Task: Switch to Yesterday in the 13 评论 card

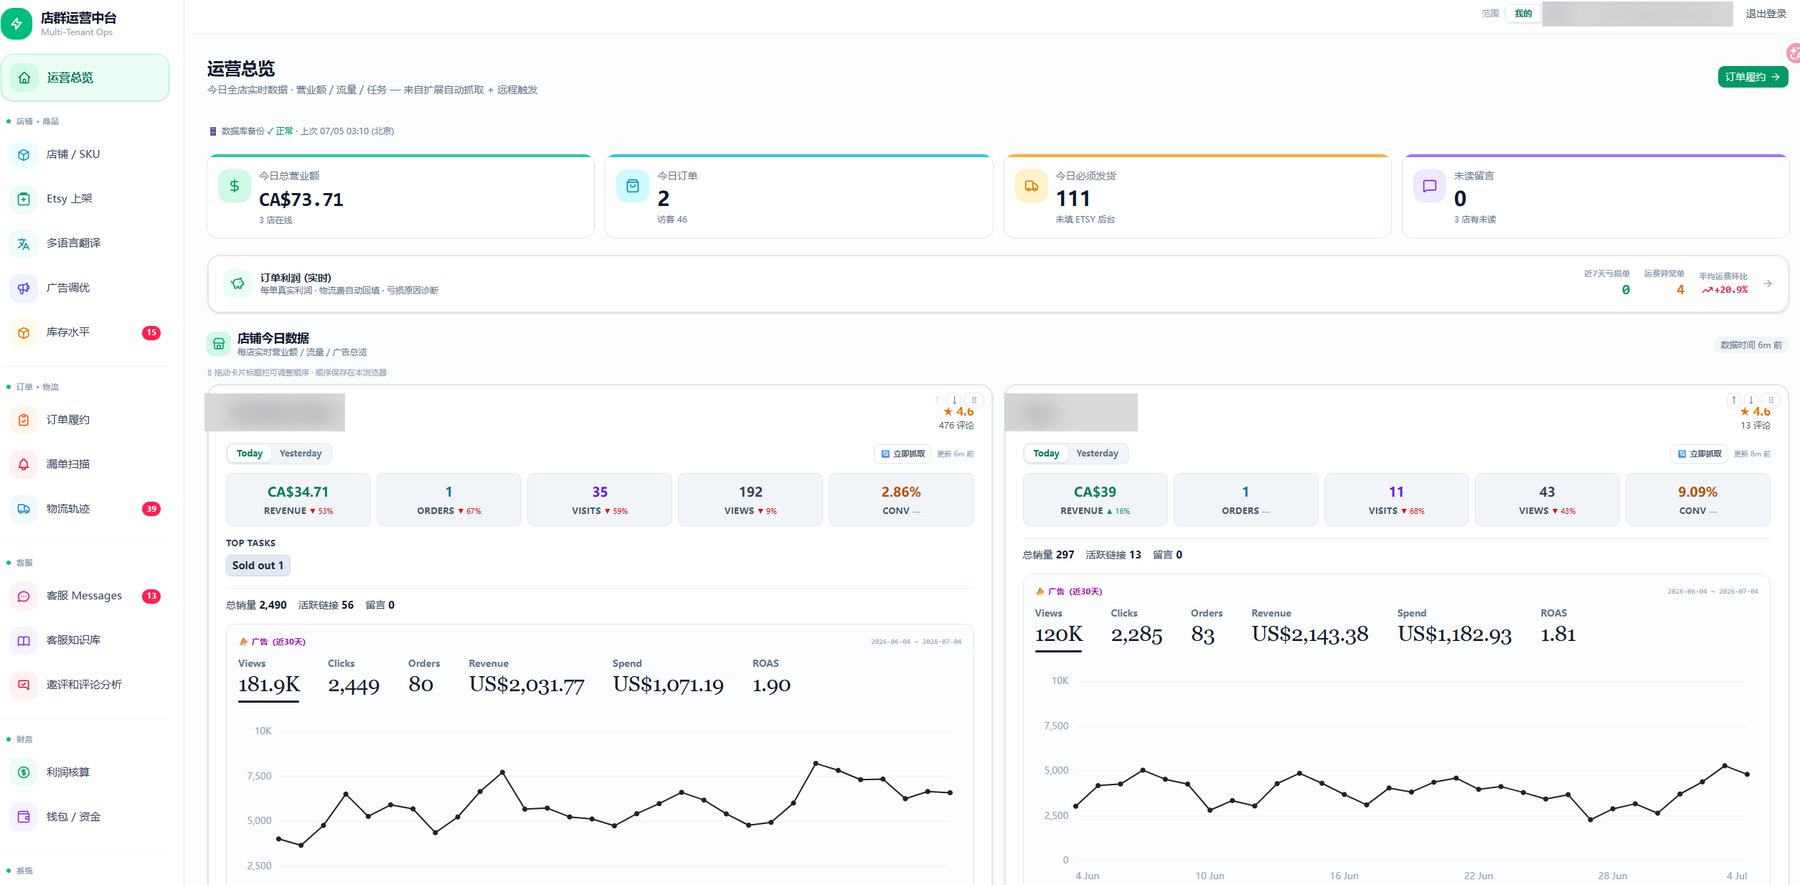Action: 1097,454
